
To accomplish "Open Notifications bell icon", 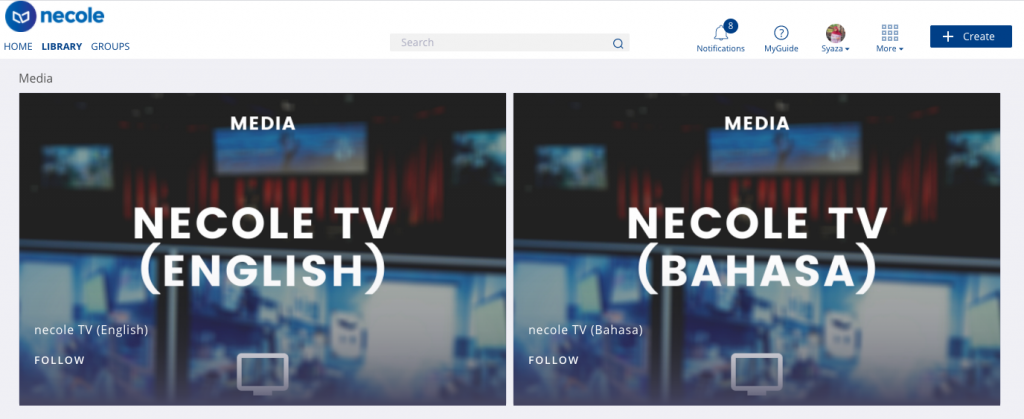I will 720,33.
